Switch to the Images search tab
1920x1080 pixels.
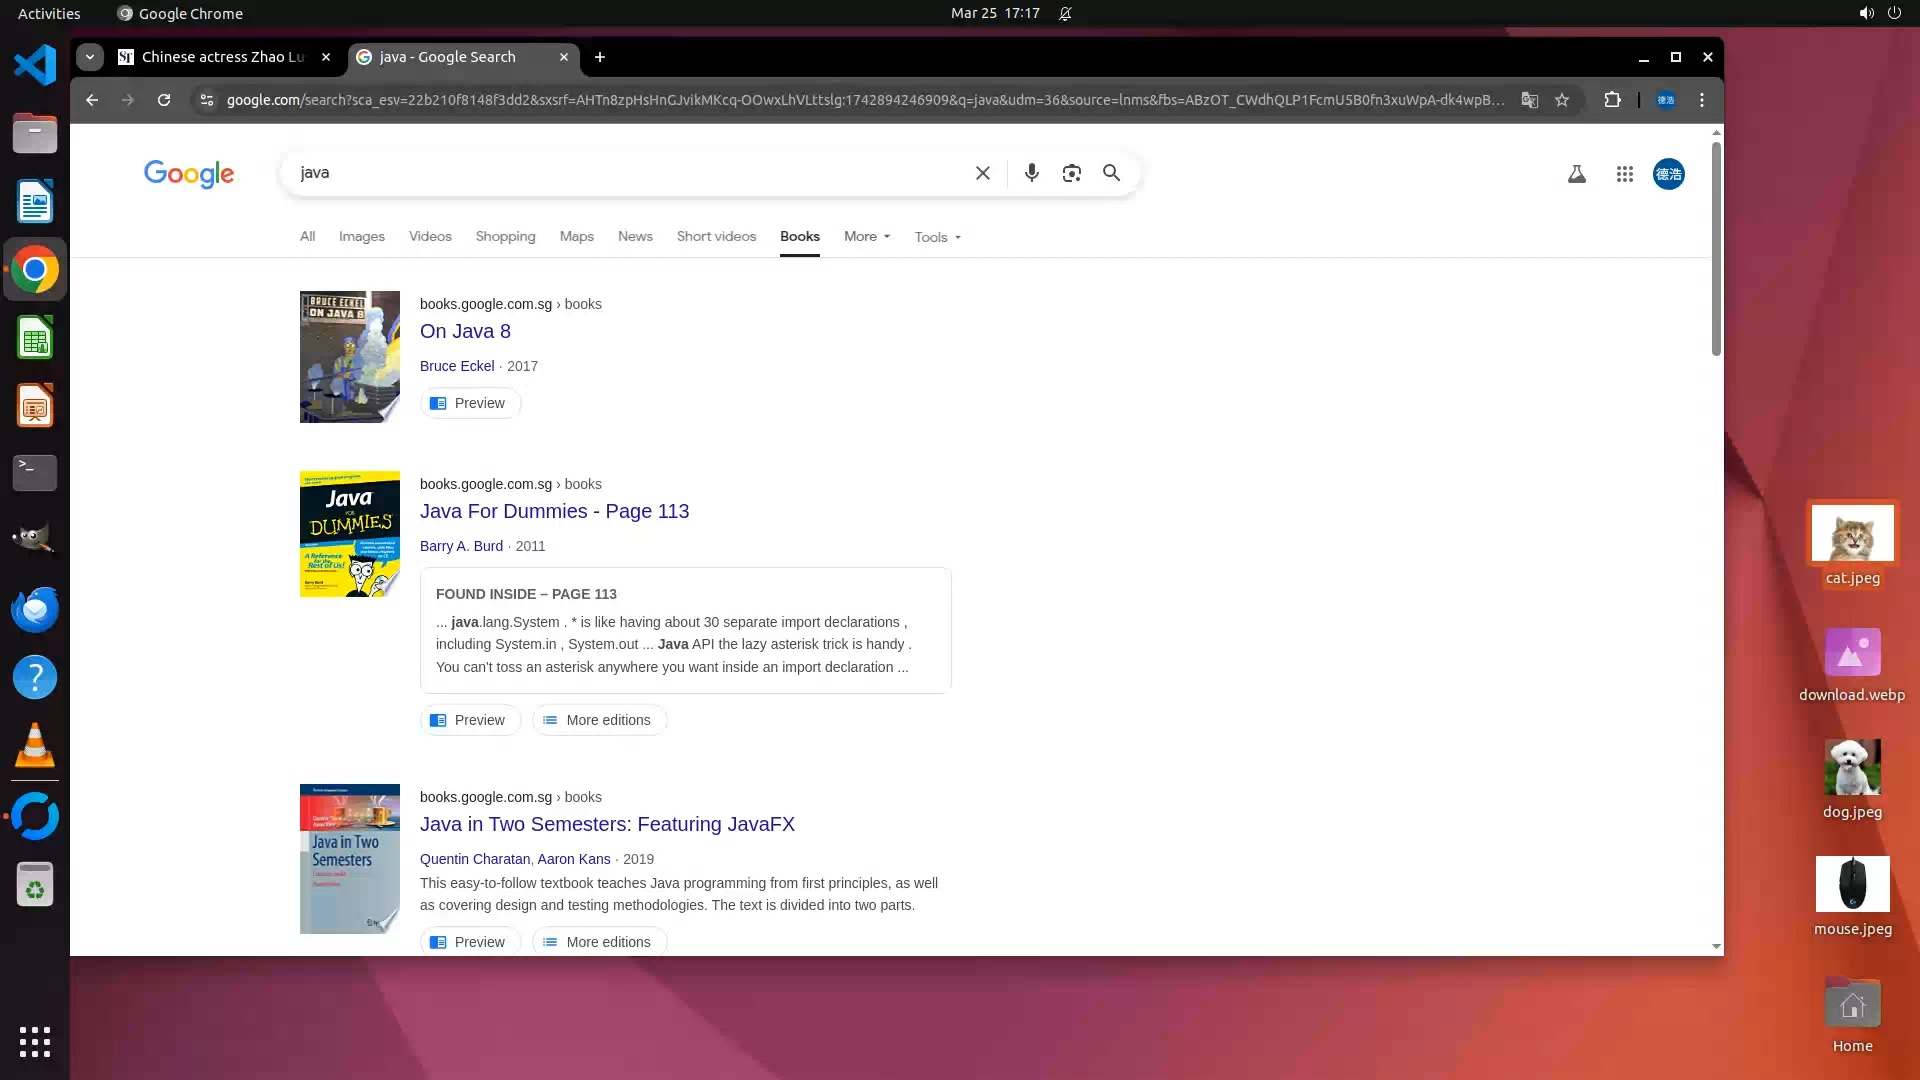pyautogui.click(x=361, y=237)
